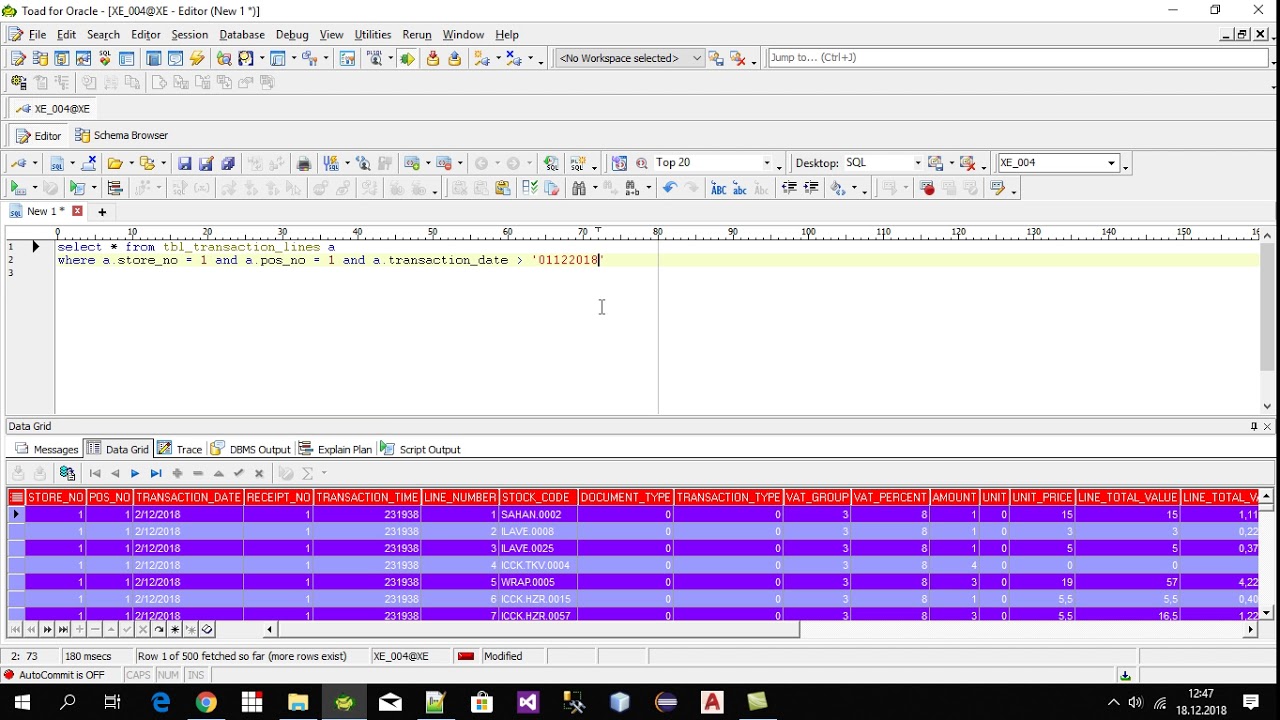Go to the next record in data grid

coord(135,474)
